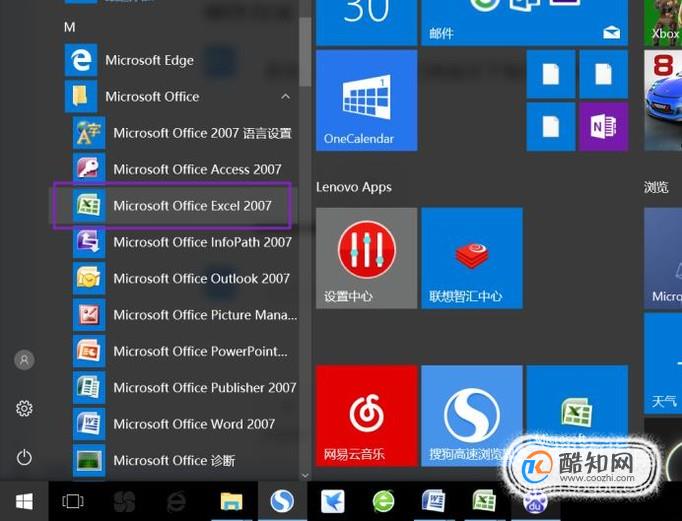
Task: Open the OneNote purple tile
Action: coord(603,127)
